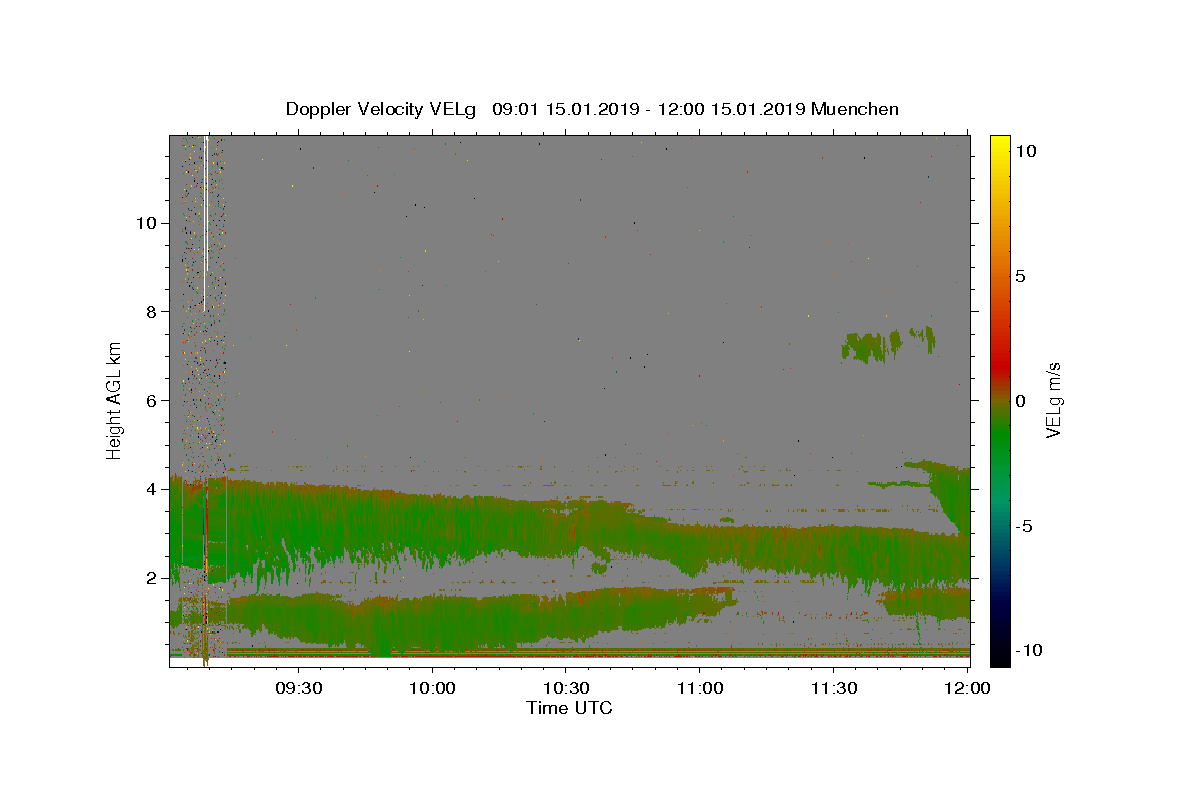Click the 11:00 time tick label
1200x800 pixels.
[700, 688]
